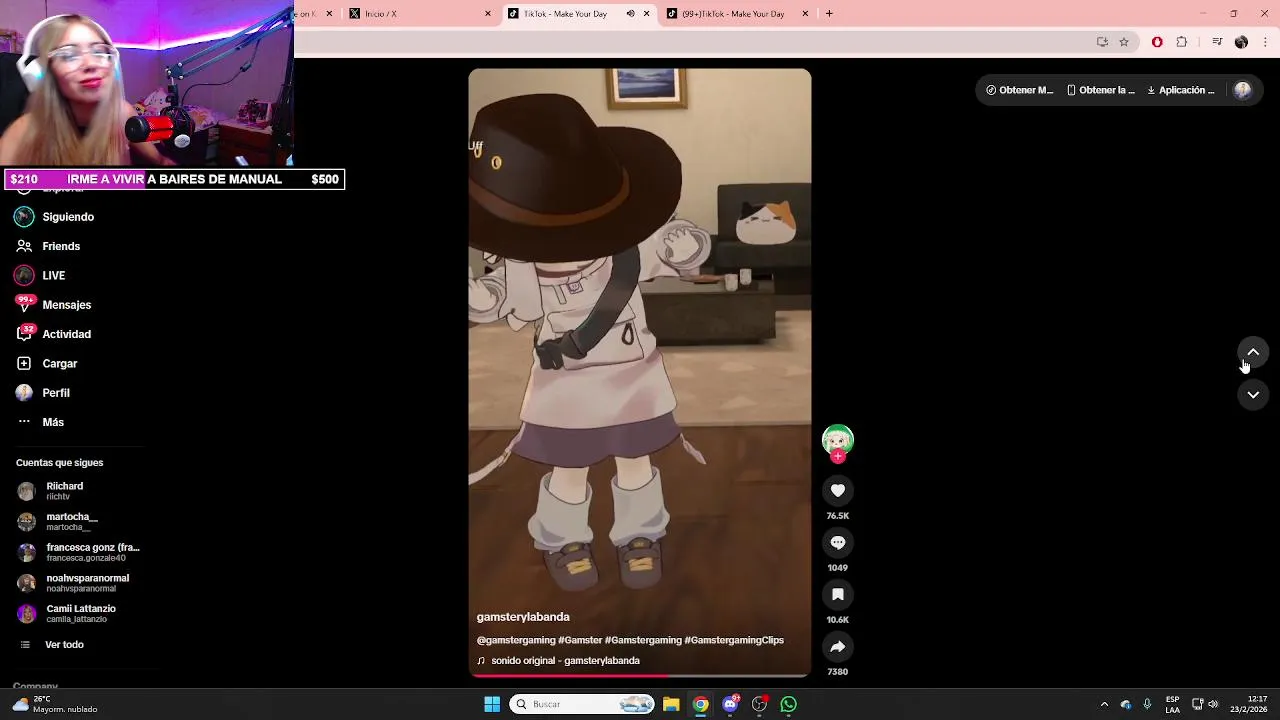Click the #Gamster hashtag
Viewport: 1280px width, 720px height.
pos(580,640)
